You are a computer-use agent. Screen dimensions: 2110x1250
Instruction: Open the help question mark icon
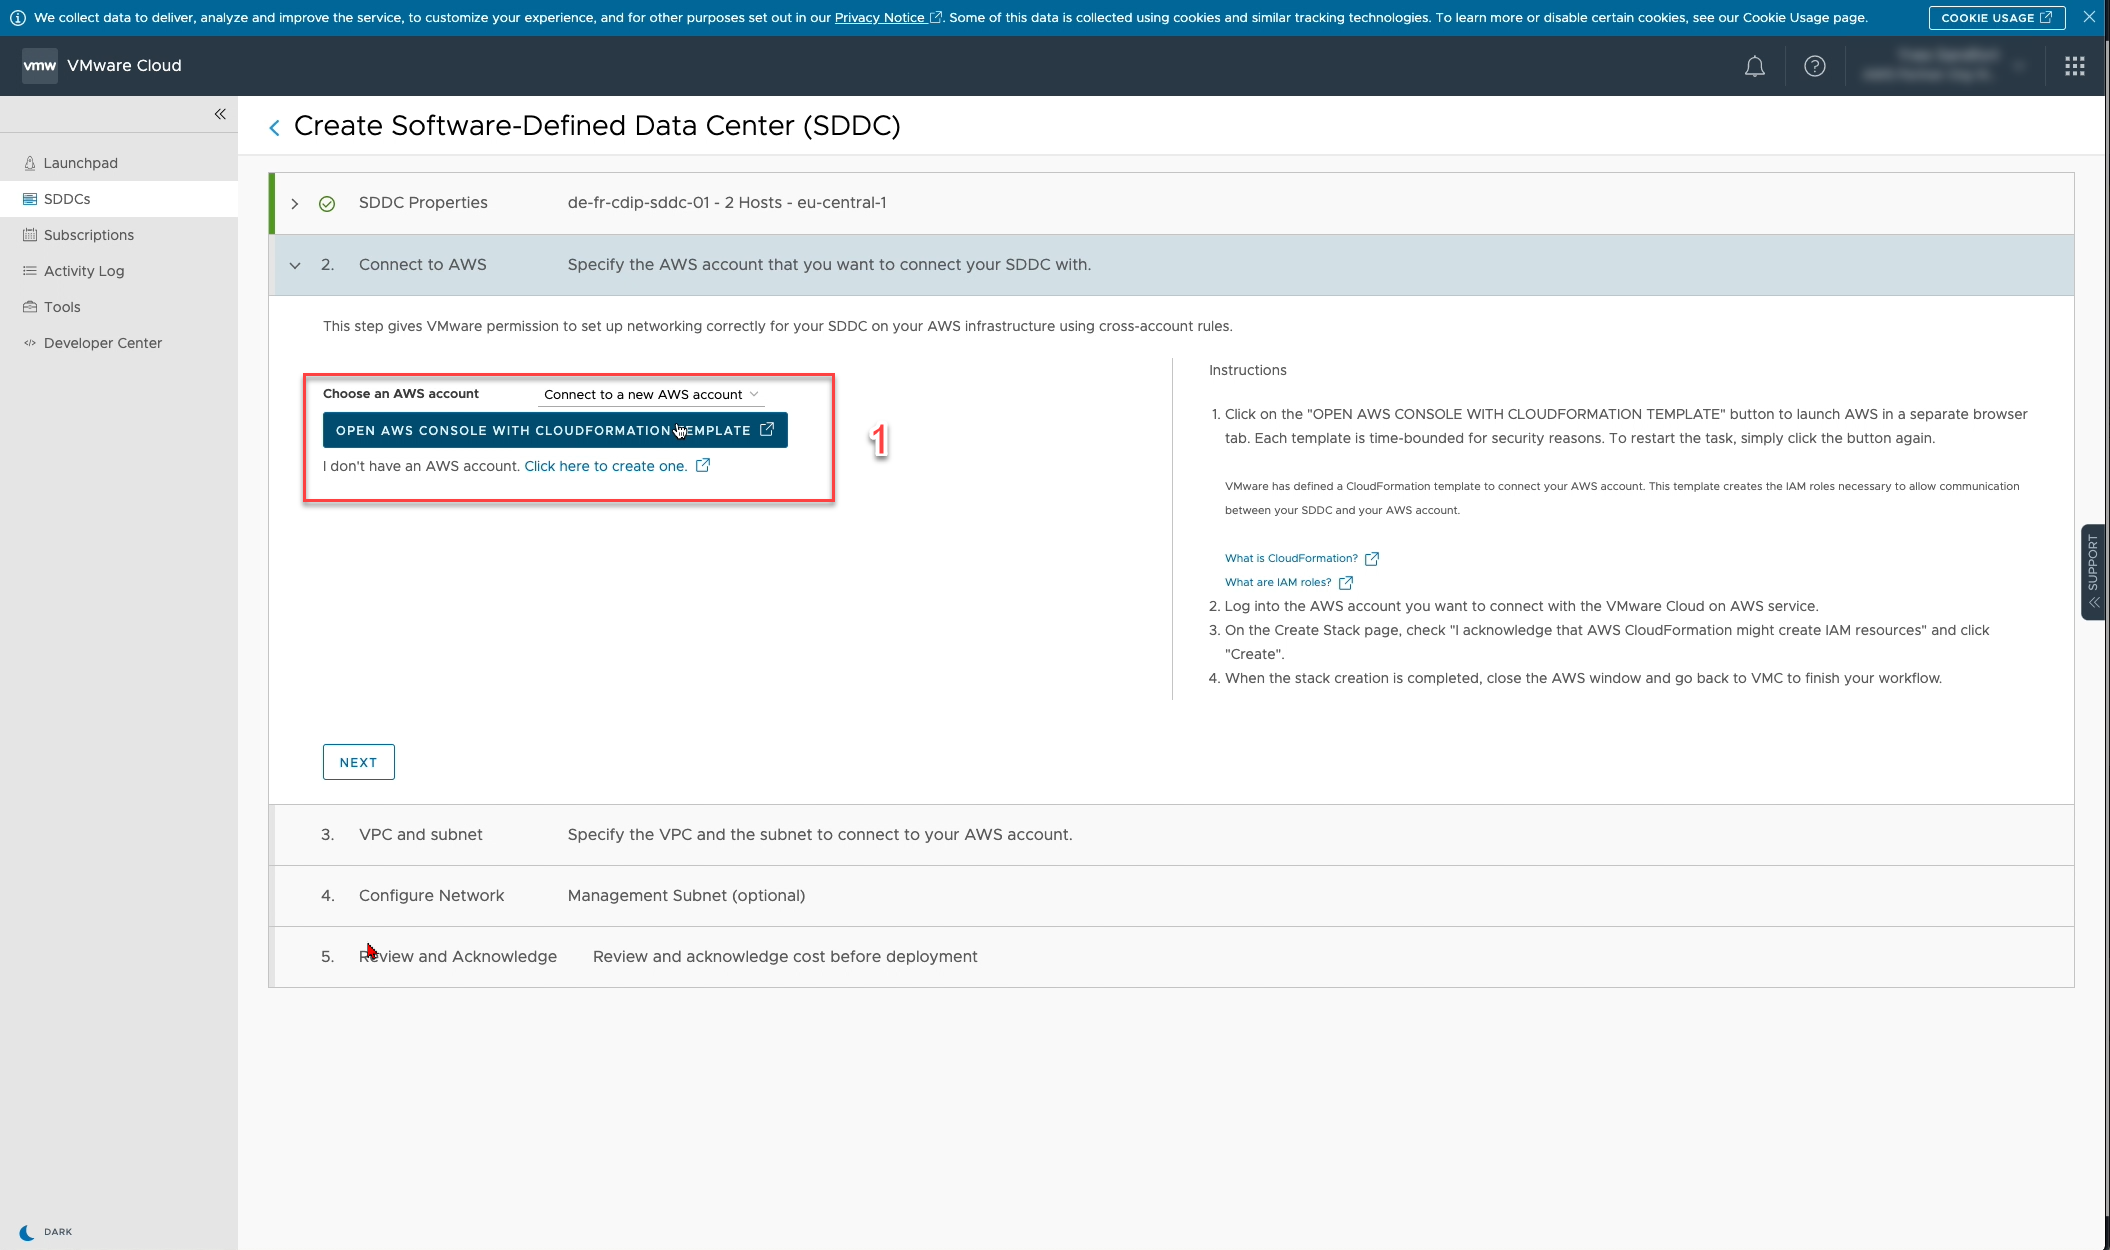[x=1814, y=66]
